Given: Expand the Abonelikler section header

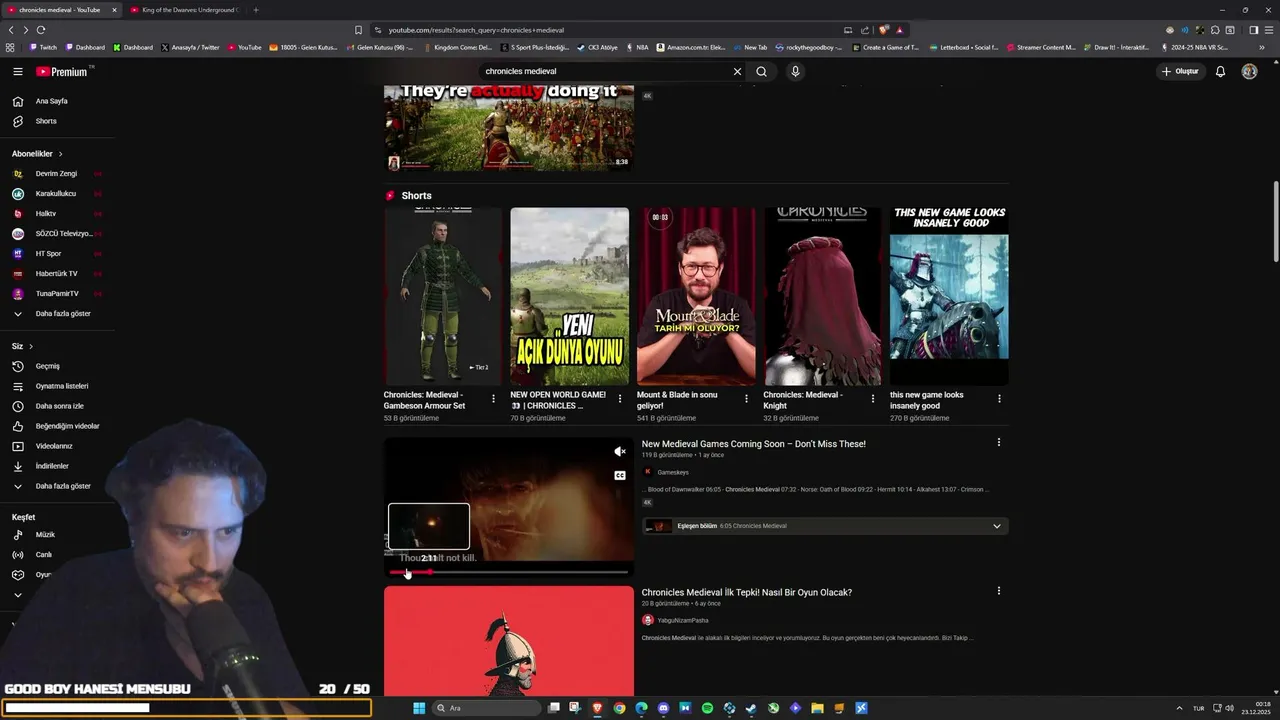Looking at the screenshot, I should tap(37, 154).
